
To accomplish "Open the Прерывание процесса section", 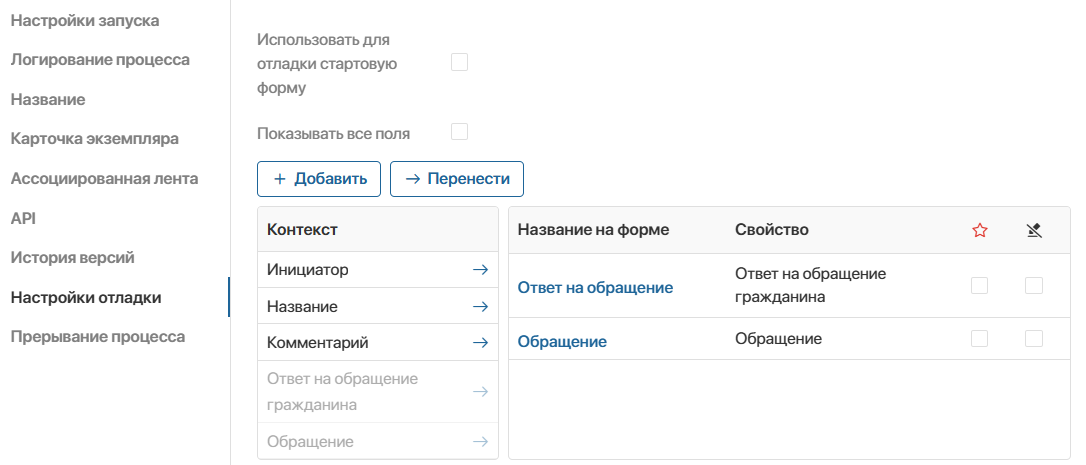I will 98,337.
